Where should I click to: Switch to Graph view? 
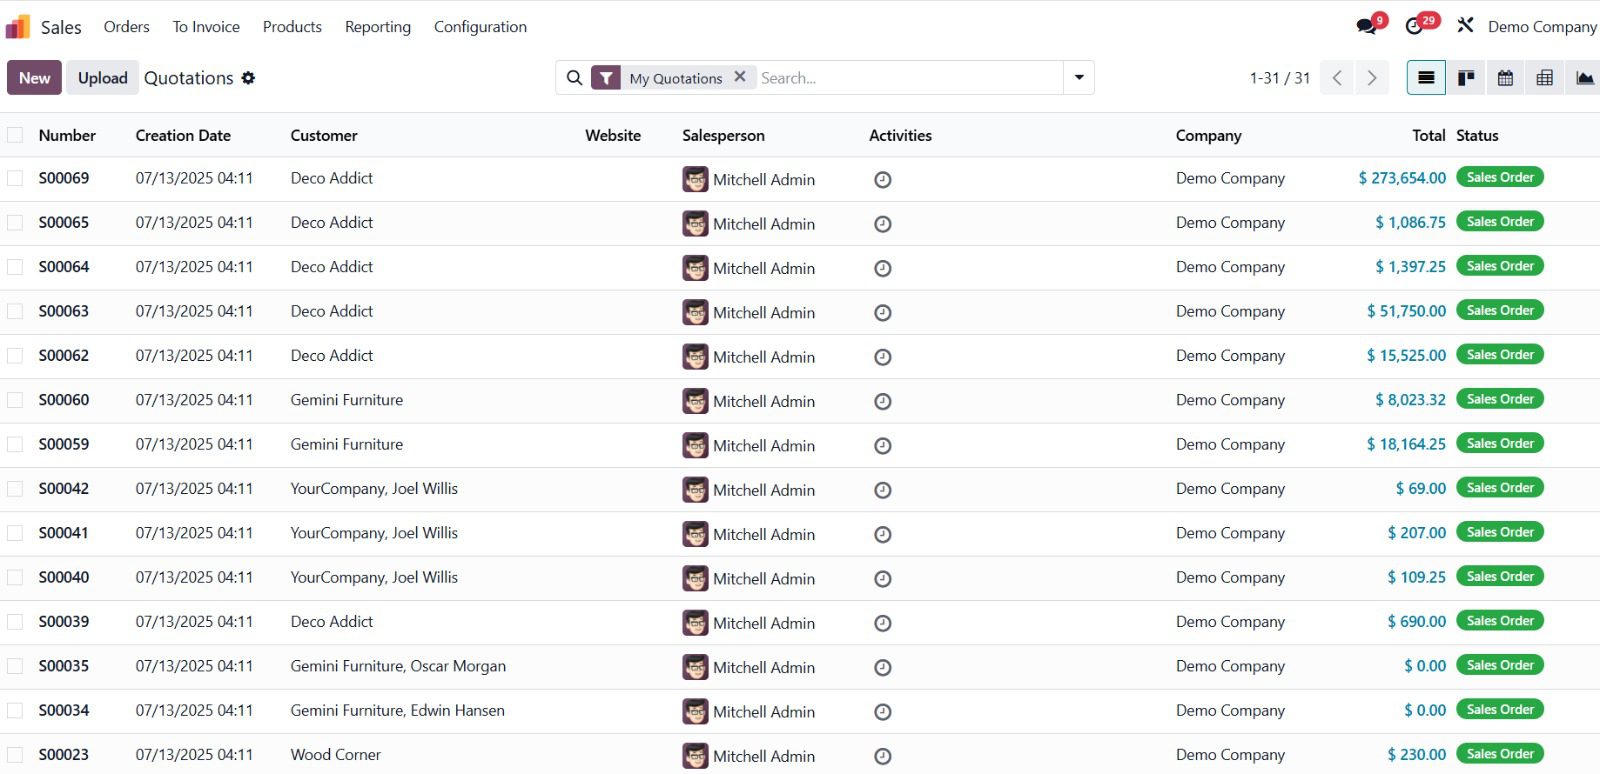click(x=1584, y=78)
